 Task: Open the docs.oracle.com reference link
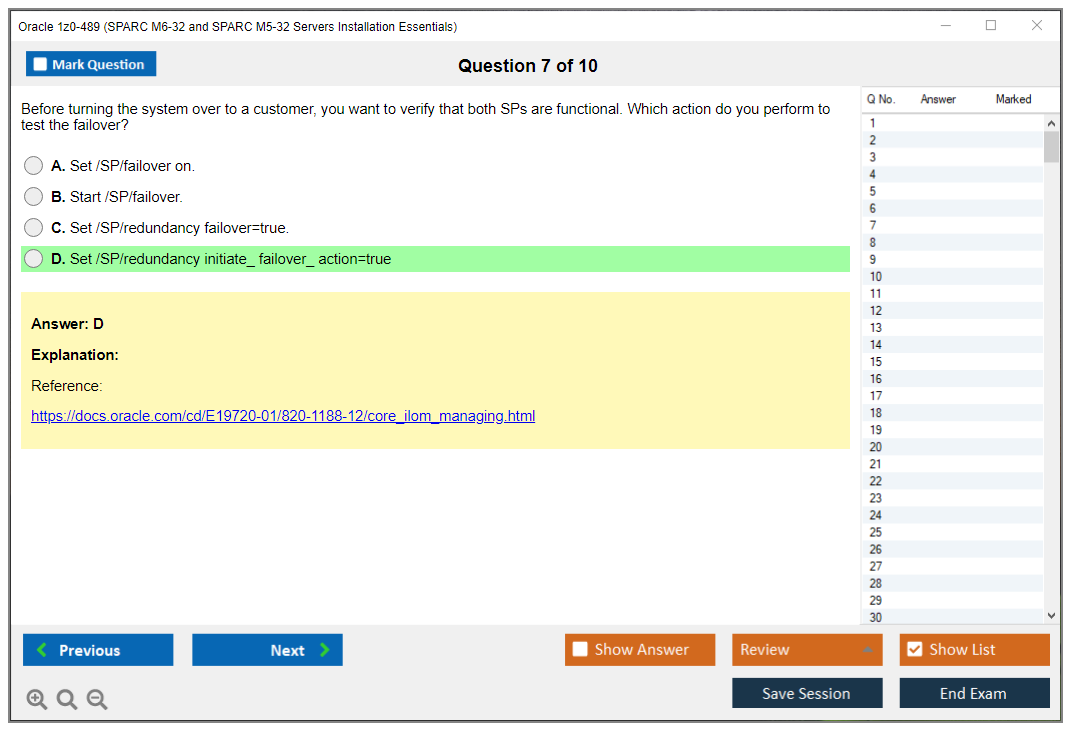pyautogui.click(x=283, y=416)
